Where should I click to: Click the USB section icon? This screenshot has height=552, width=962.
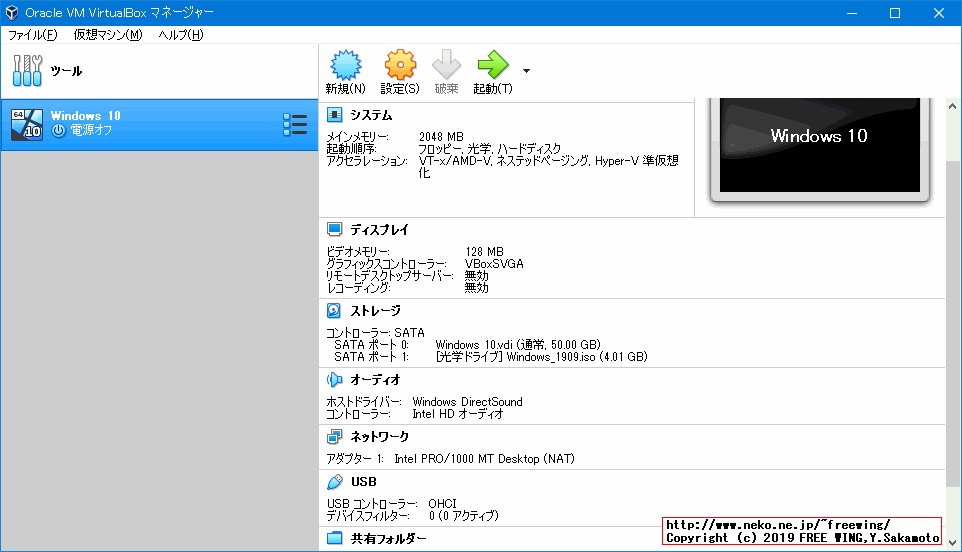[334, 481]
